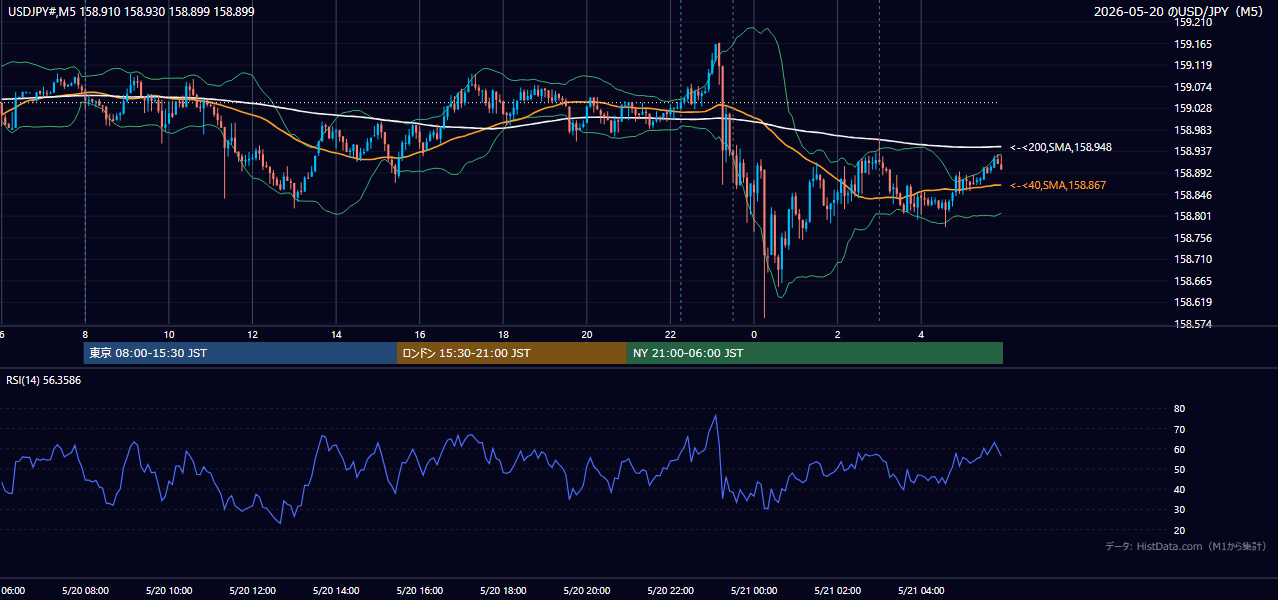Click price axis value 159.074

point(1192,87)
